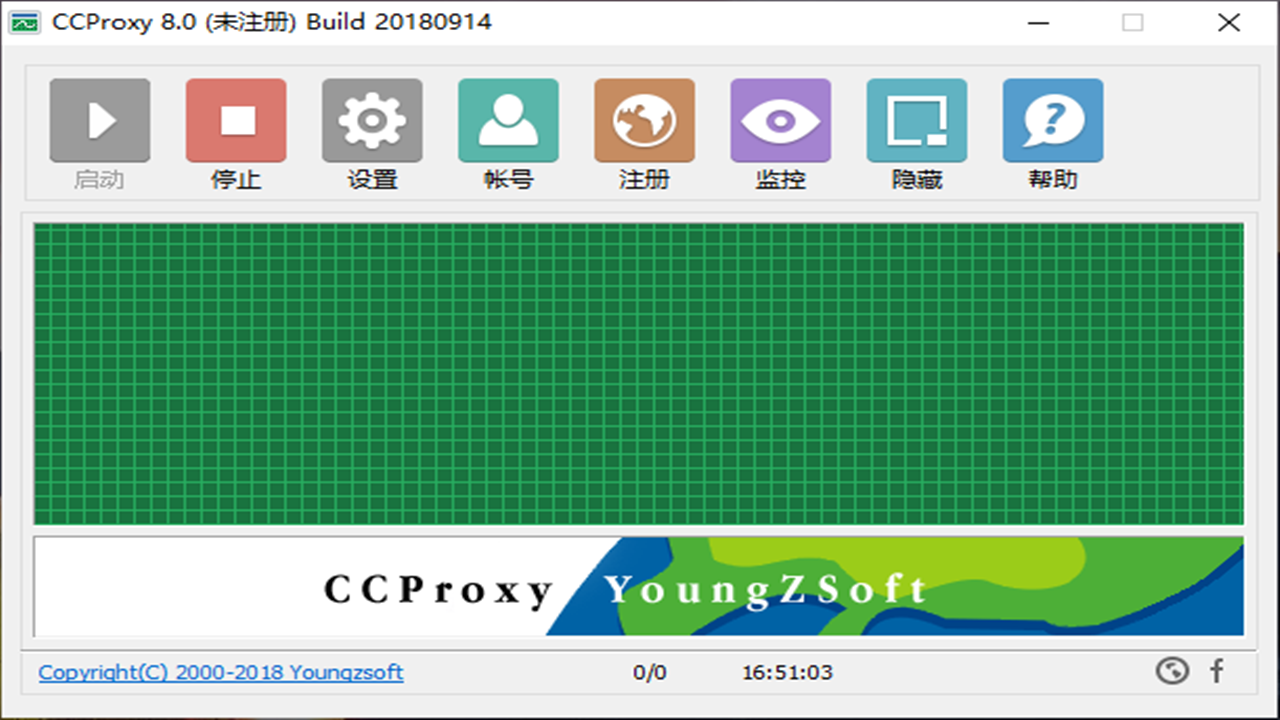Image resolution: width=1280 pixels, height=720 pixels.
Task: Stop the proxy with the red 停止 icon
Action: point(235,118)
